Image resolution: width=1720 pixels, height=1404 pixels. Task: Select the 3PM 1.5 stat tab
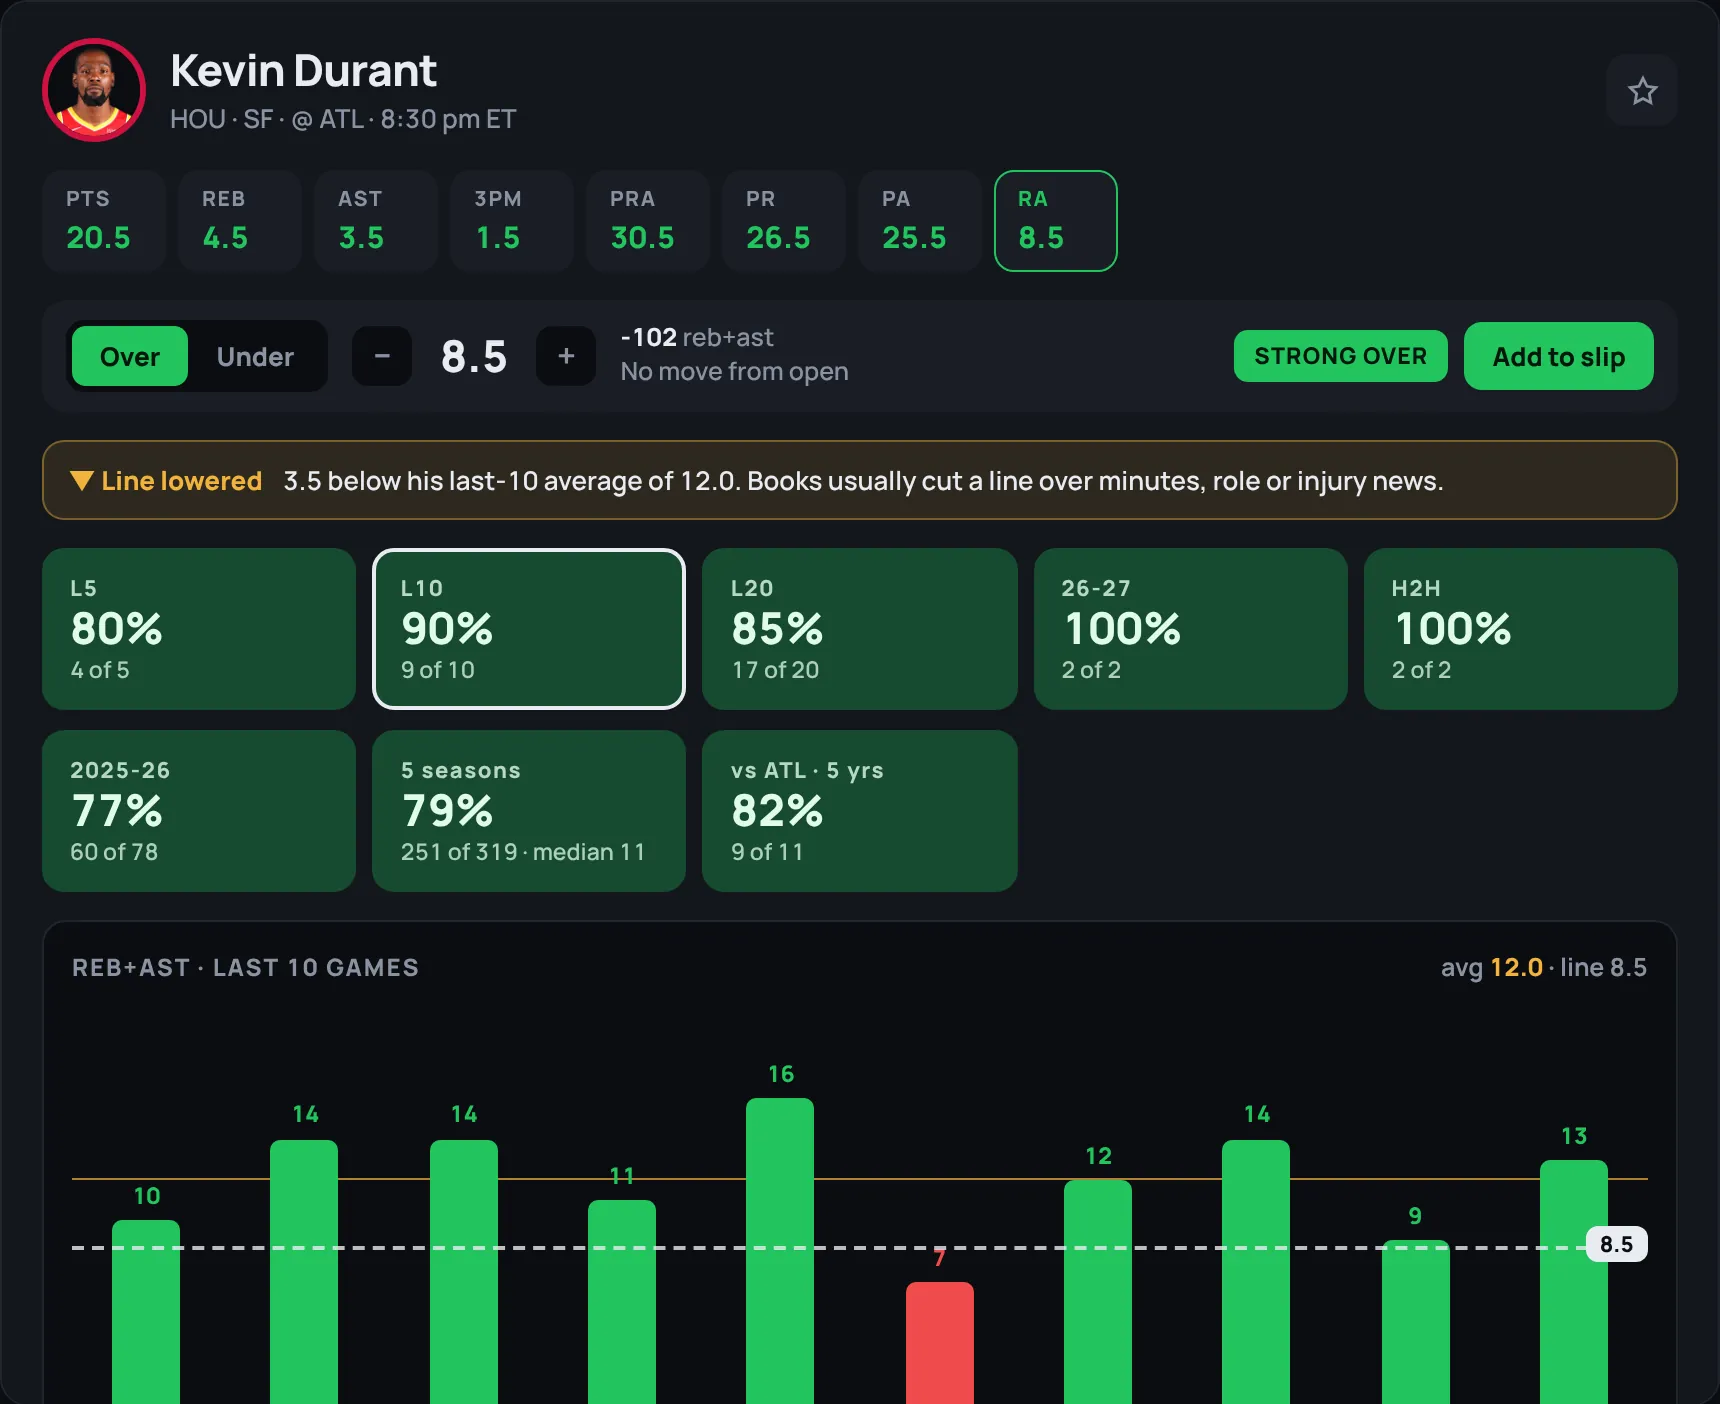pyautogui.click(x=512, y=221)
